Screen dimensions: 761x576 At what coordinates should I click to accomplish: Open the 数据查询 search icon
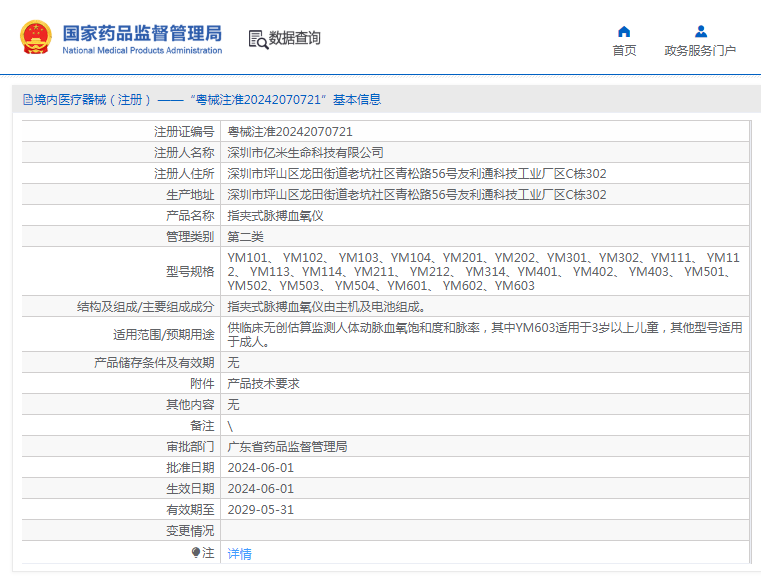tap(258, 39)
